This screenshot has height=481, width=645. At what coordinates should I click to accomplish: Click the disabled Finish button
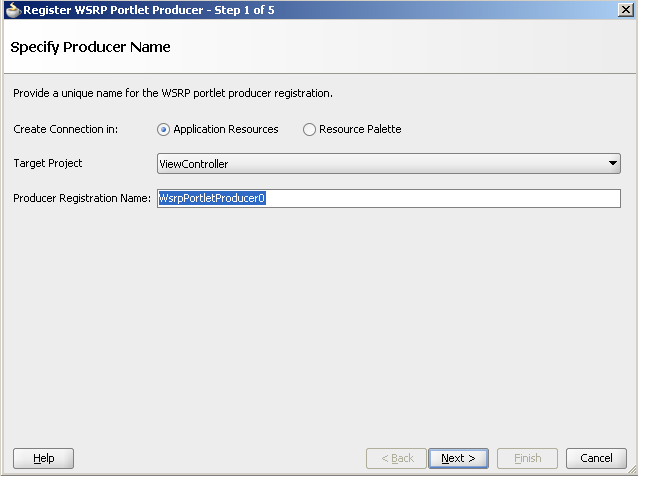point(527,458)
